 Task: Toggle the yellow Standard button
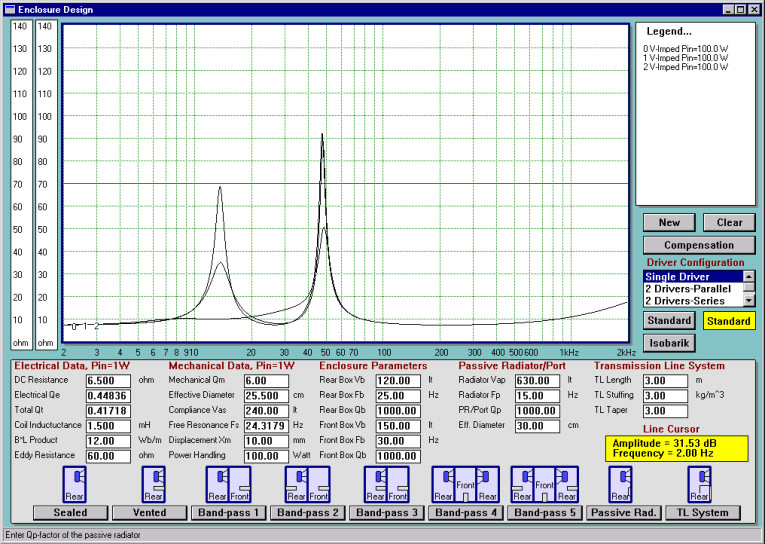[x=727, y=321]
